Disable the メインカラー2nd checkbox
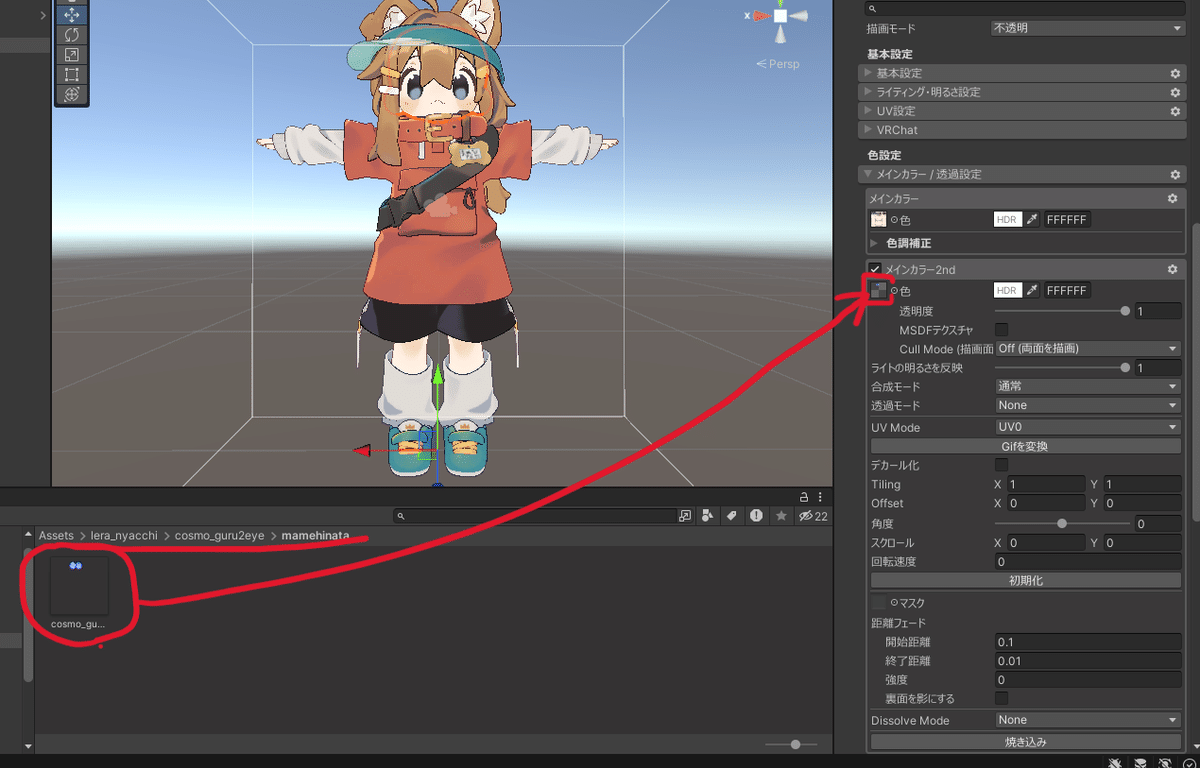Viewport: 1200px width, 768px height. 875,270
